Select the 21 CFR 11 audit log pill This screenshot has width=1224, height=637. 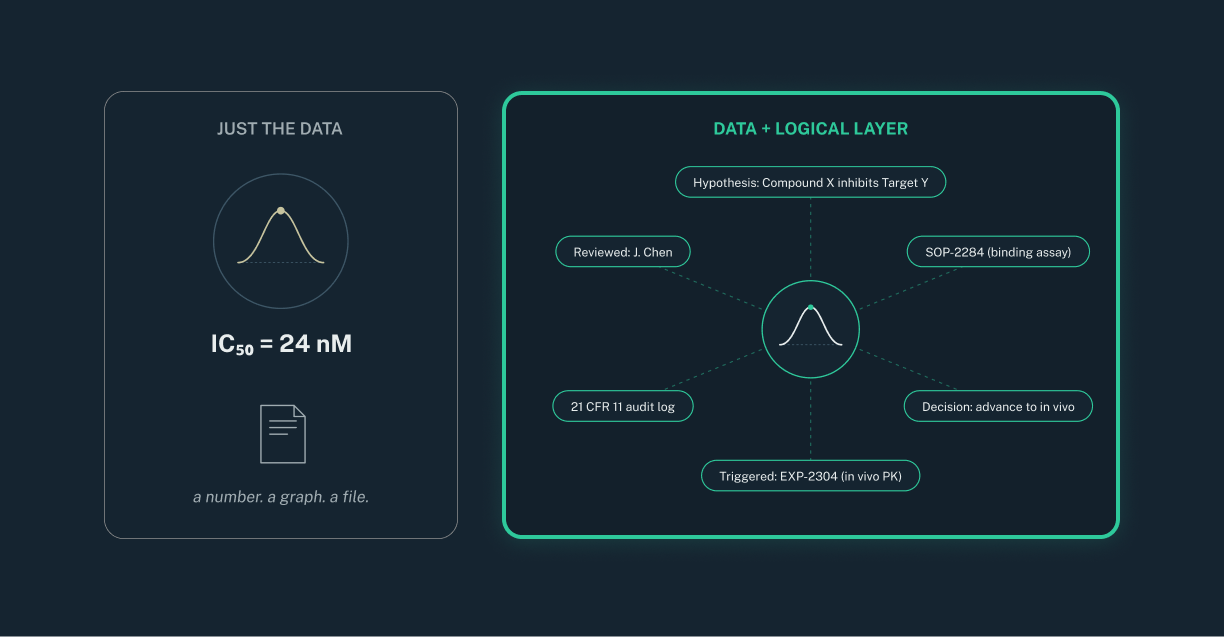click(623, 407)
